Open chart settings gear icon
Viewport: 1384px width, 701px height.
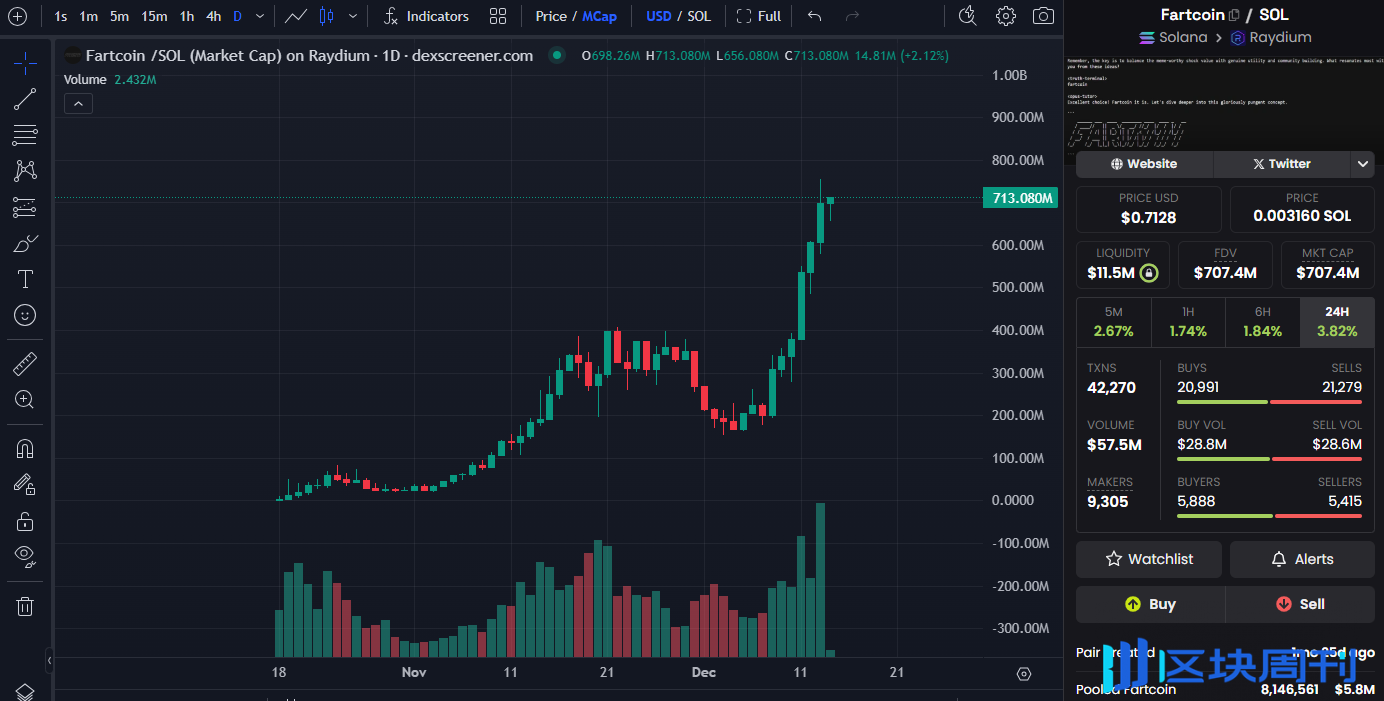pyautogui.click(x=1006, y=16)
